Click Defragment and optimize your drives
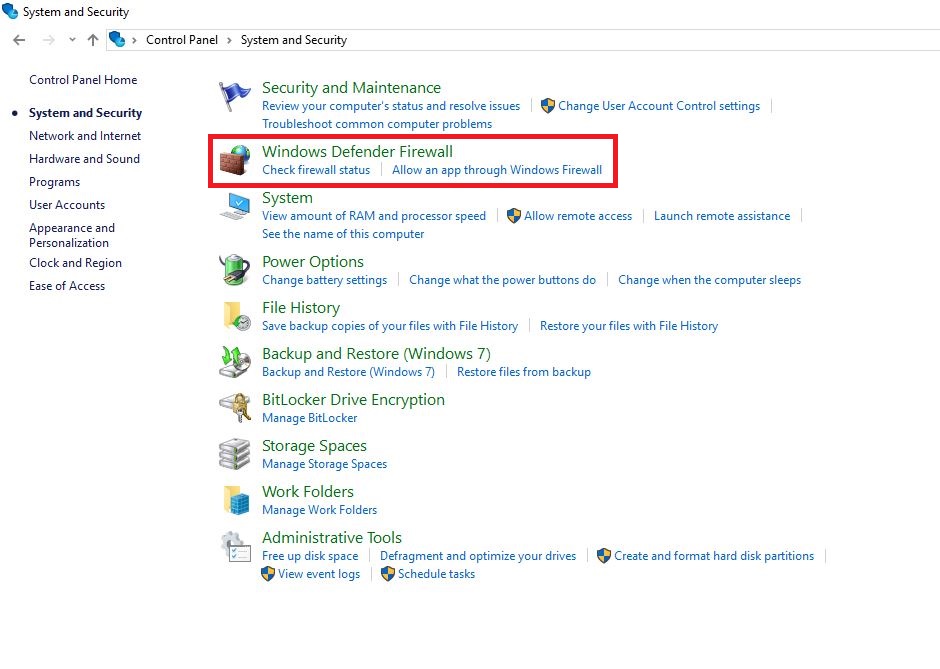The height and width of the screenshot is (669, 940). (478, 556)
